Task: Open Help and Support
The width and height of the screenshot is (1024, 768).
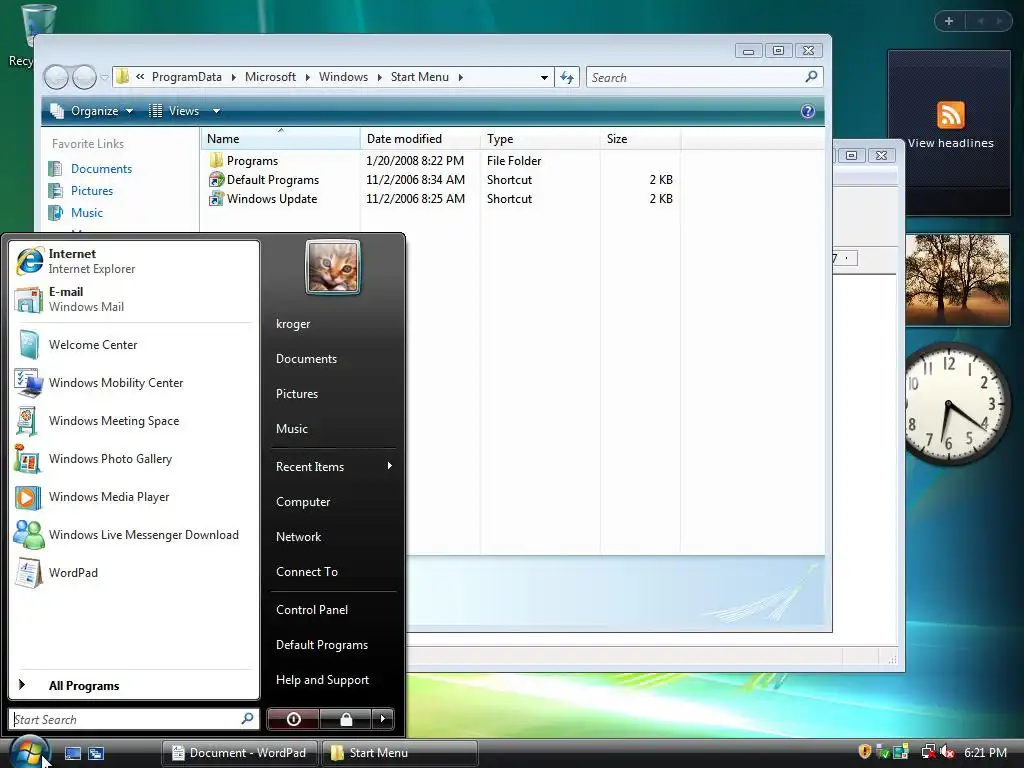Action: pos(333,680)
